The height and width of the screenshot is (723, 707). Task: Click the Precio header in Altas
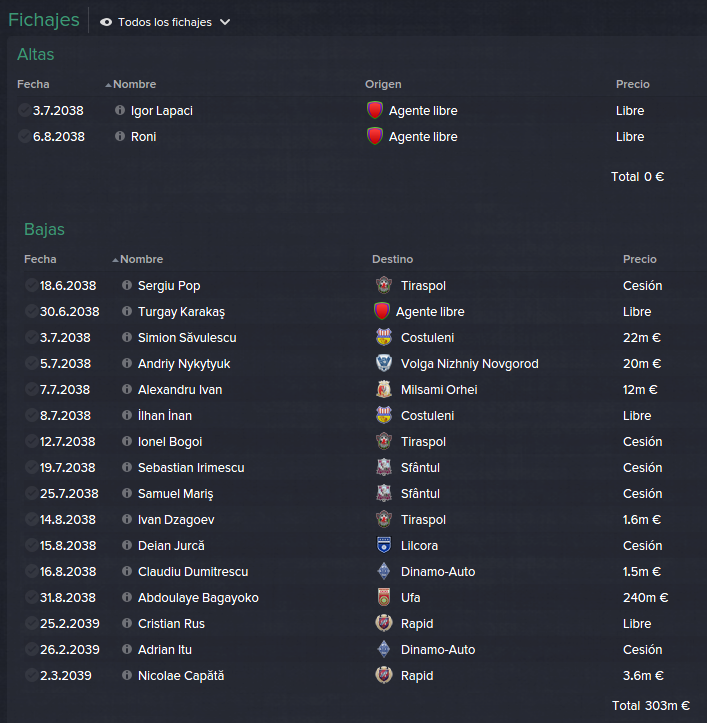point(632,84)
